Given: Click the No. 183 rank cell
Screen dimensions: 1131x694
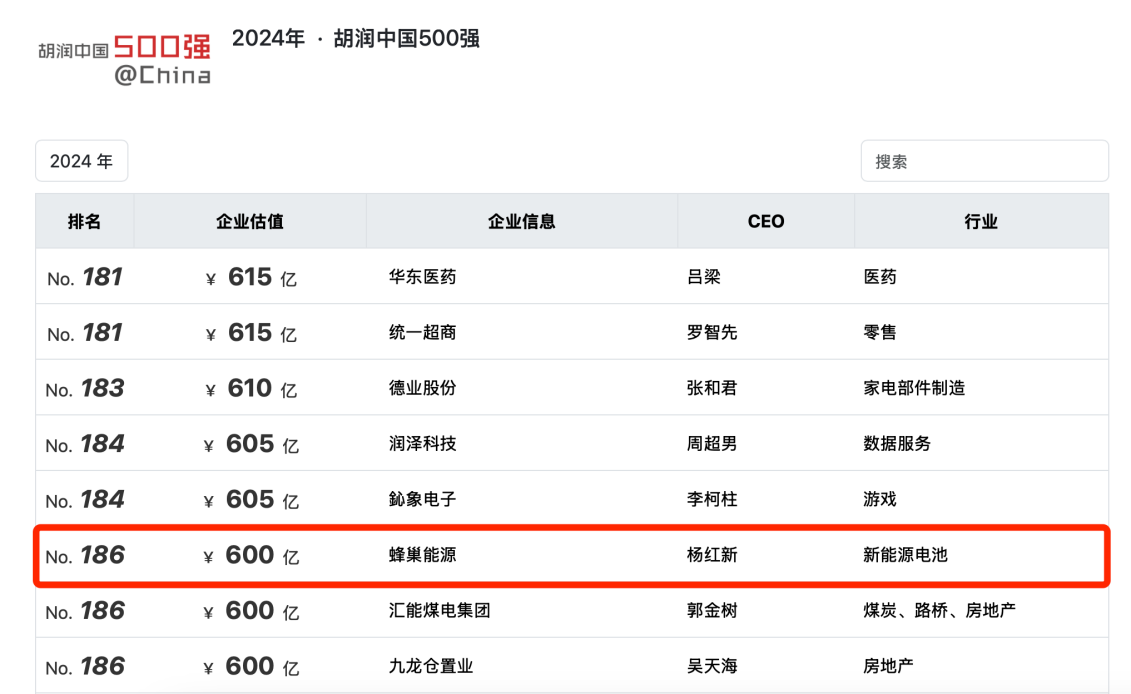Looking at the screenshot, I should tap(84, 388).
